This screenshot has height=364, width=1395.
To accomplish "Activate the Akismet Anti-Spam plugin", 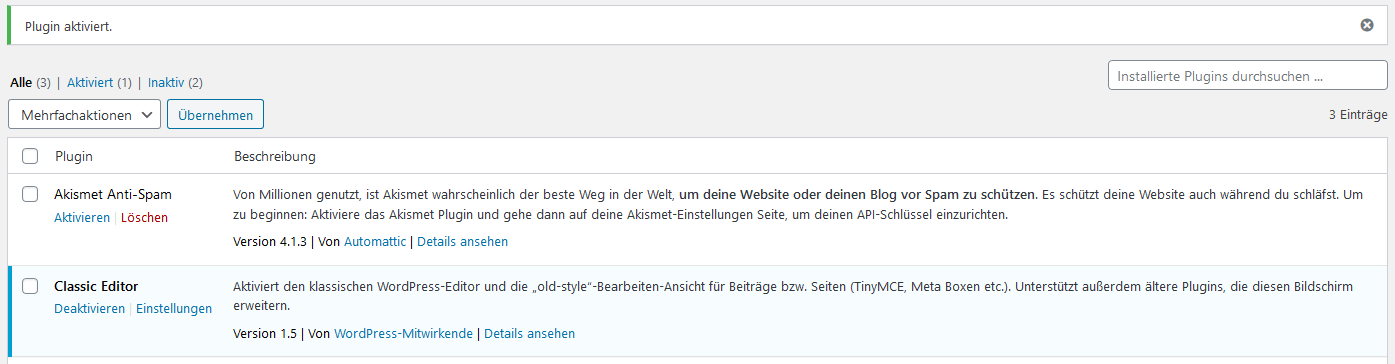I will (82, 217).
